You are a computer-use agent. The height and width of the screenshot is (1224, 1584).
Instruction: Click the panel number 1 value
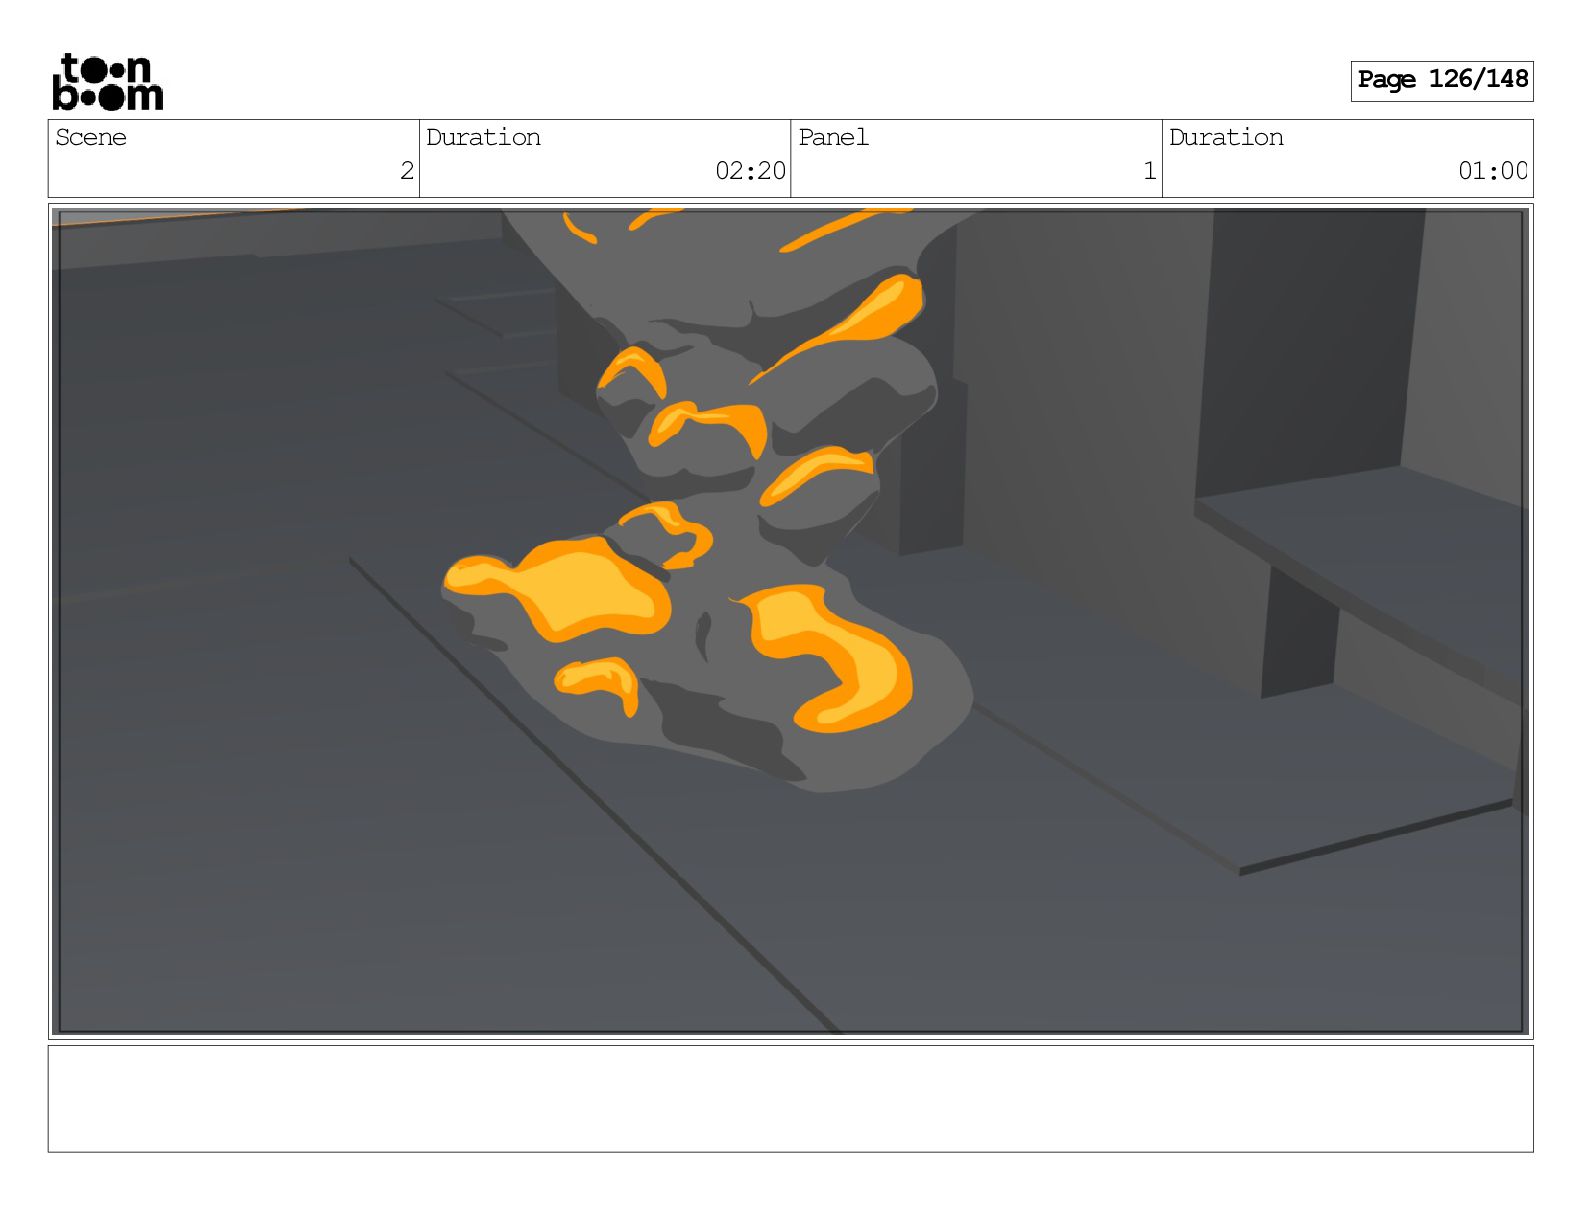pyautogui.click(x=1150, y=171)
